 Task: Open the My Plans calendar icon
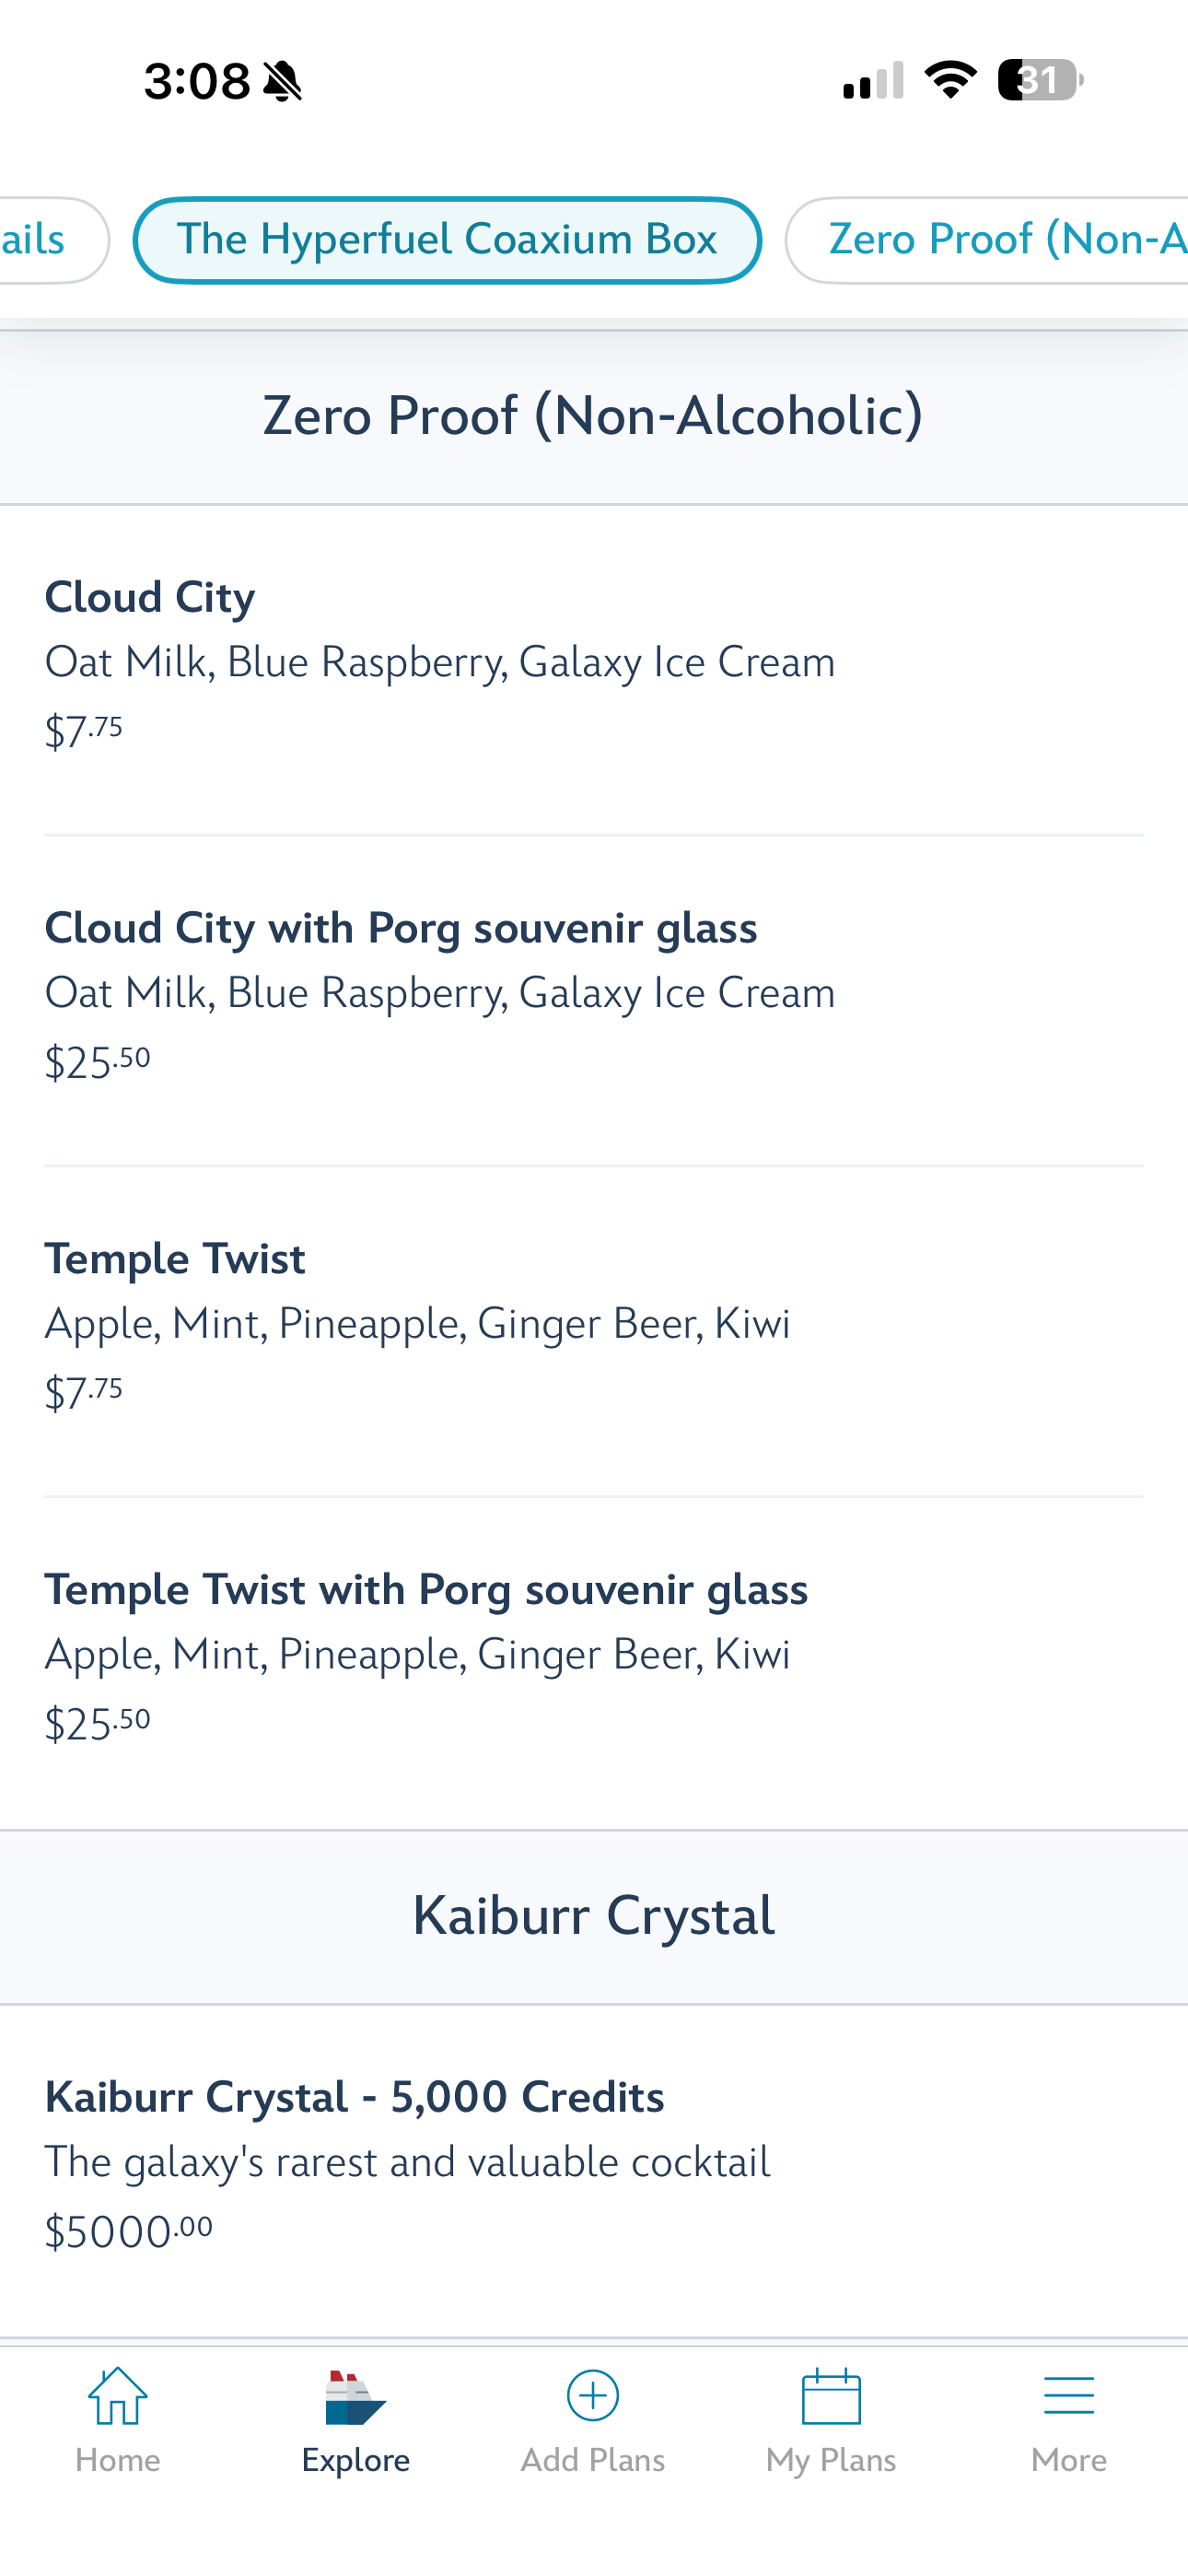(831, 2396)
